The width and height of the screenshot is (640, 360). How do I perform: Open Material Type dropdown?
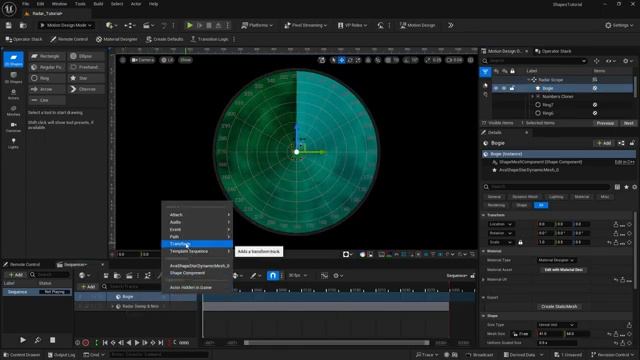pos(556,260)
